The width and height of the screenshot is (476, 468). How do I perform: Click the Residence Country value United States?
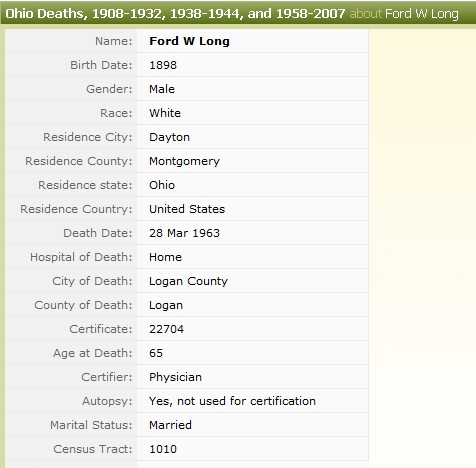(x=187, y=209)
